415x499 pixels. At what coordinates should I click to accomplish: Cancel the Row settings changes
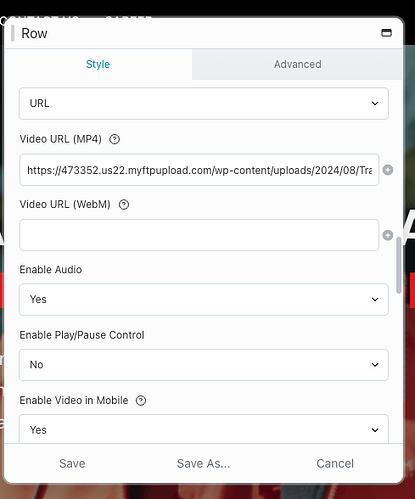335,463
